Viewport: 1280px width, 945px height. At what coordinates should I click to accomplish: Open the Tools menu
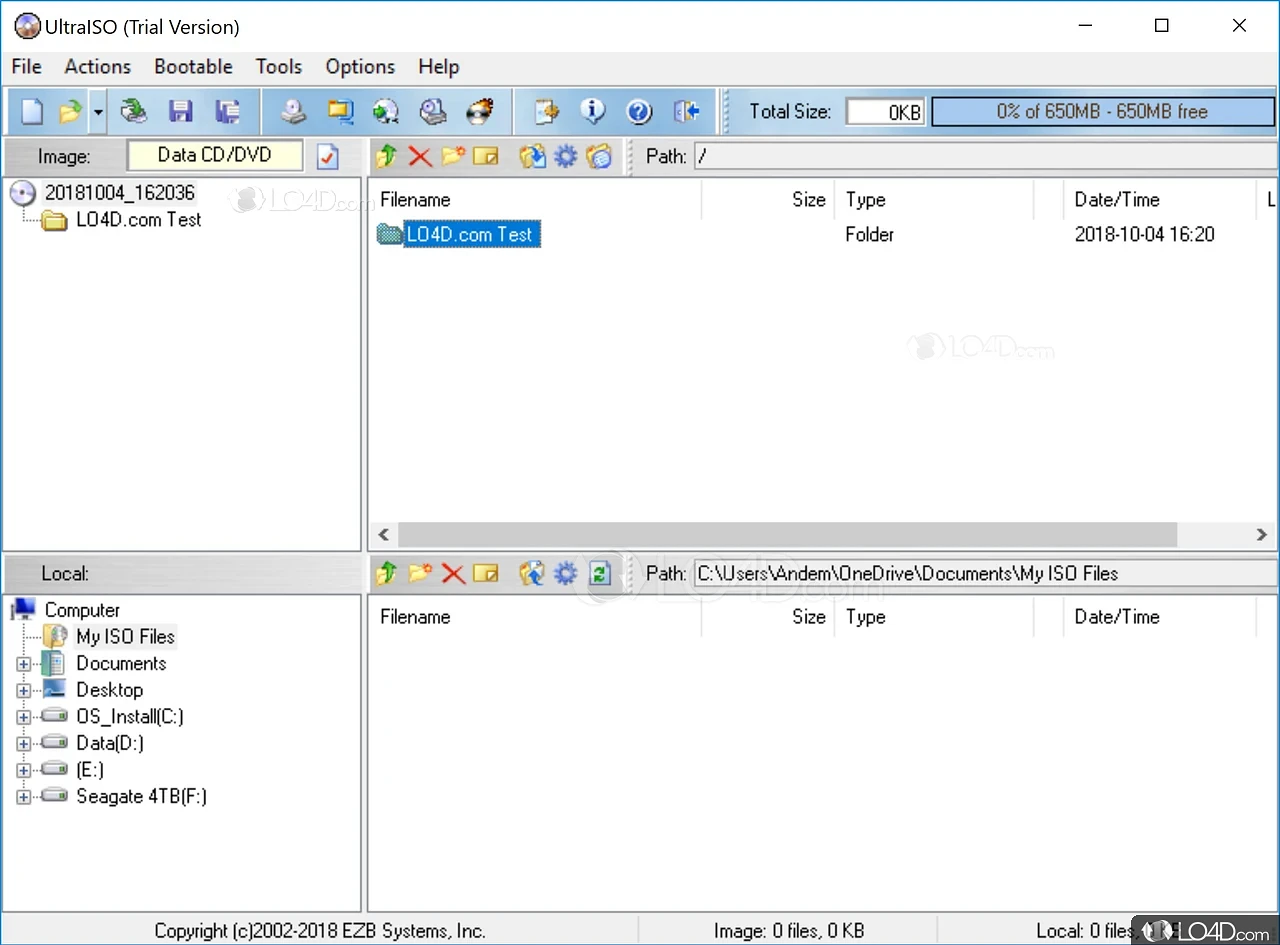(x=278, y=66)
